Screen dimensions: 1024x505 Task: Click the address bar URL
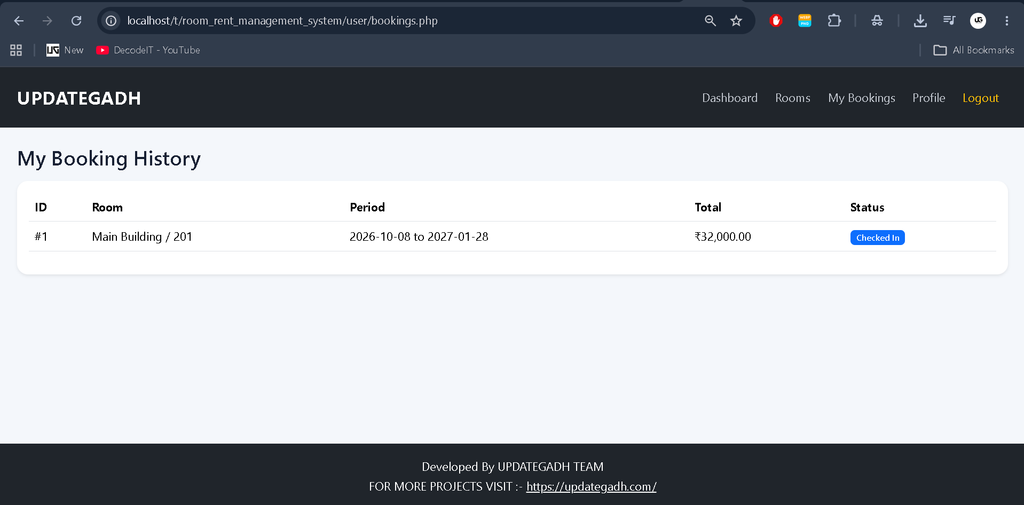click(x=282, y=21)
